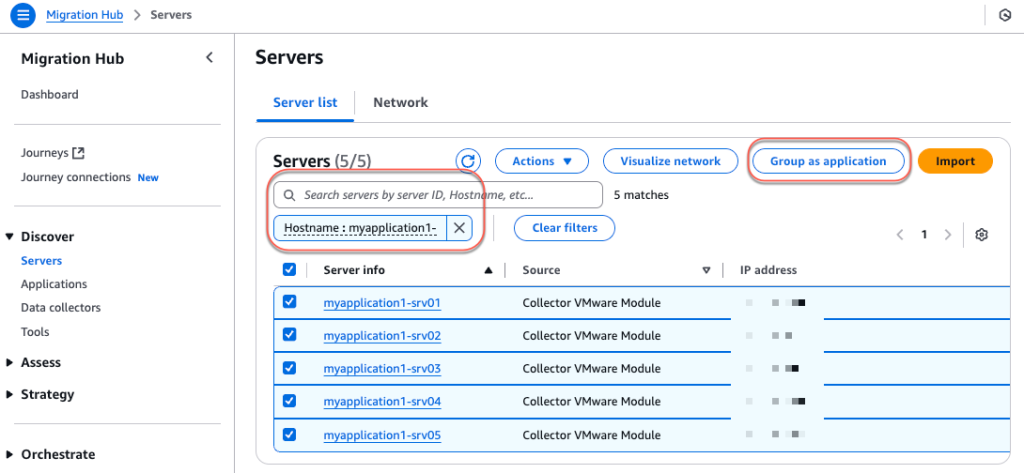Screen dimensions: 1024x473
Task: Open Journeys external link
Action: point(53,153)
